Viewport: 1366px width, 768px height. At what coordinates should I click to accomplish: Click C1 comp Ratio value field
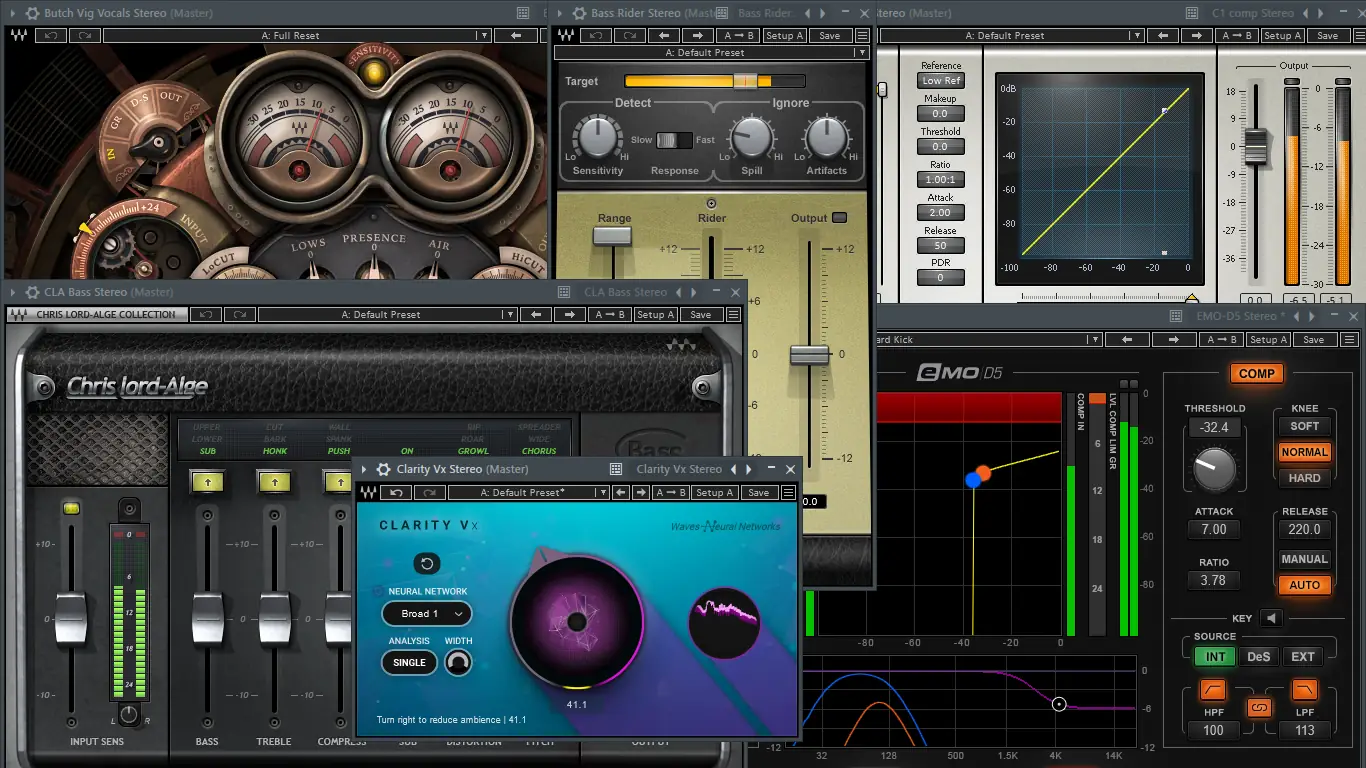pyautogui.click(x=941, y=180)
